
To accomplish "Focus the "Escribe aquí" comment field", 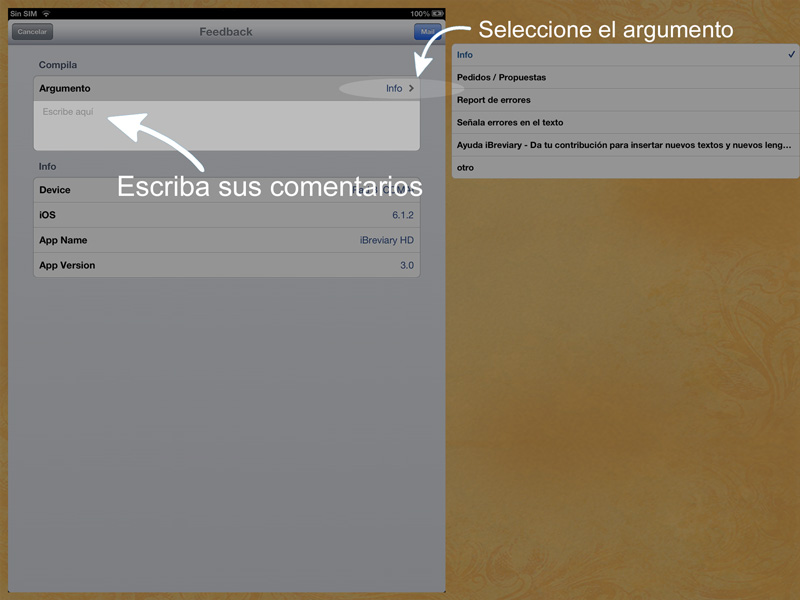I will [x=226, y=125].
